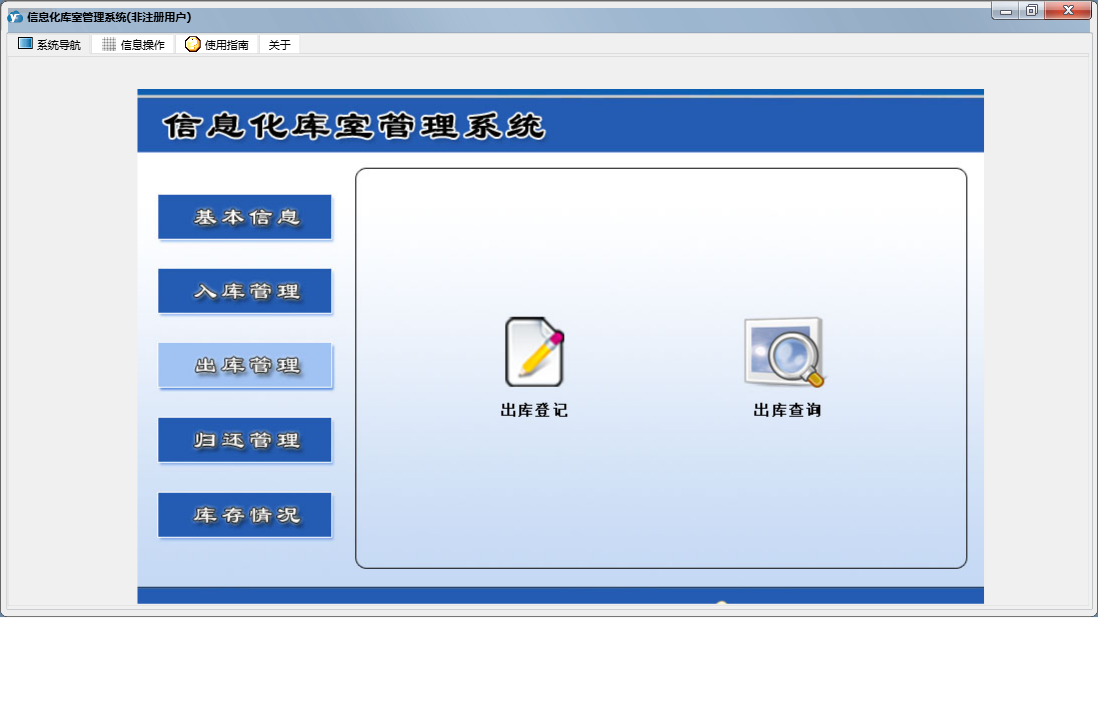
Task: Open the 出库登记 pencil document icon
Action: click(x=534, y=351)
